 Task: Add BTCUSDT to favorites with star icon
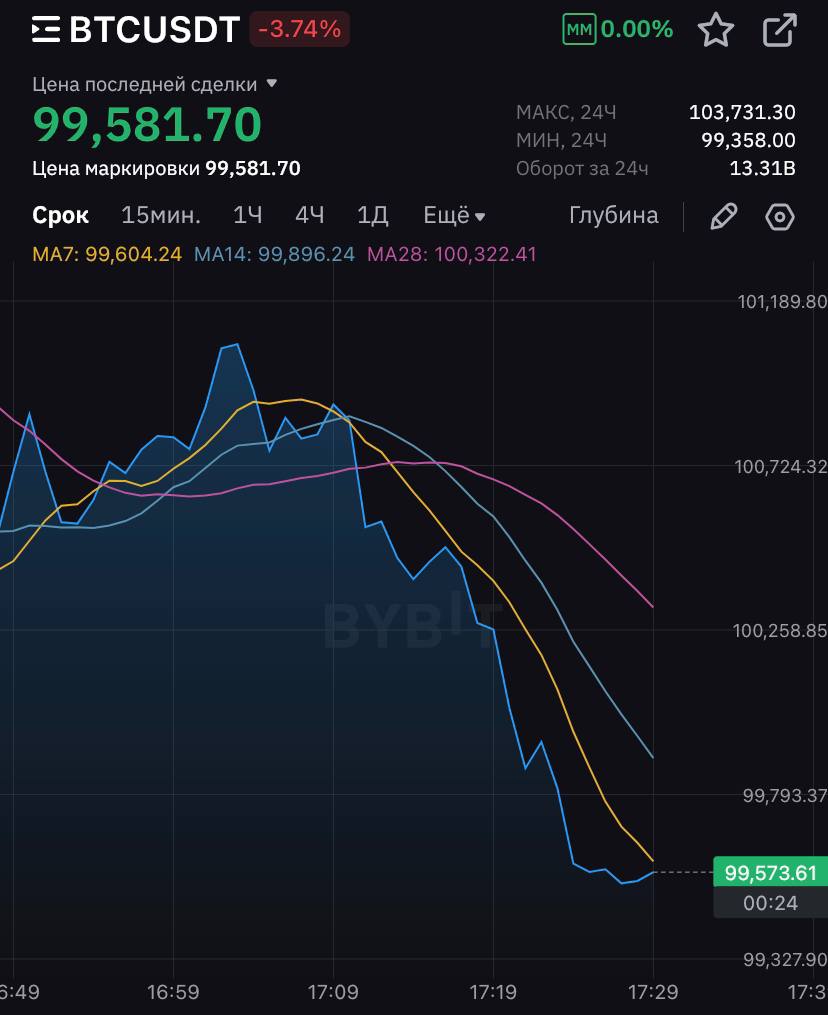coord(715,30)
